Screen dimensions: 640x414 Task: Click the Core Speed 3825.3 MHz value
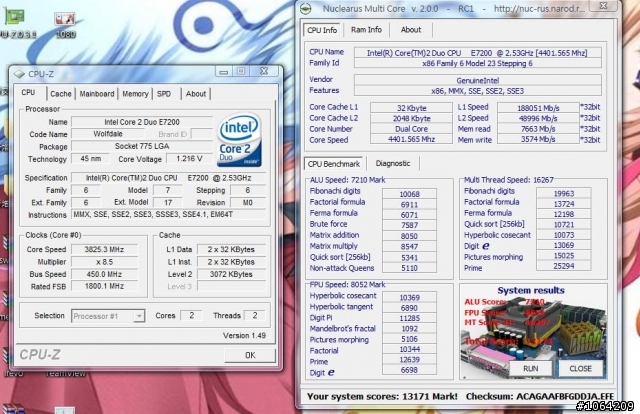click(104, 249)
